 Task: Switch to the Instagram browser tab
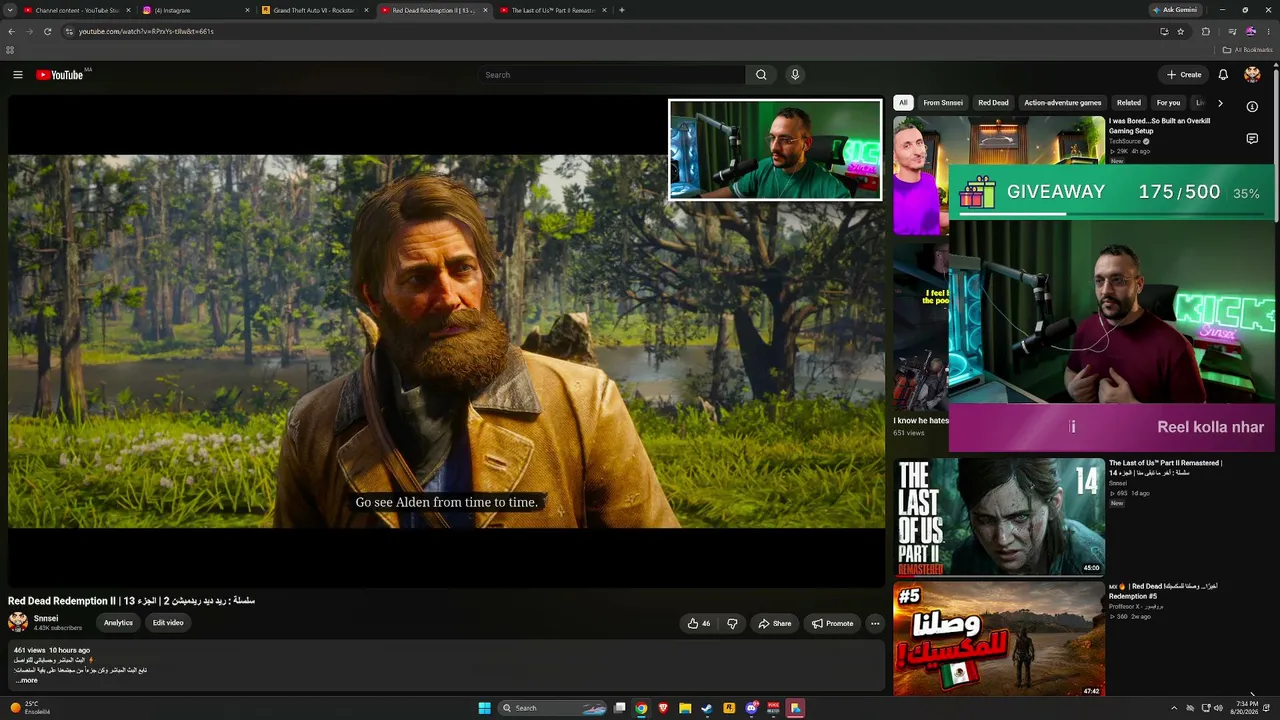196,10
